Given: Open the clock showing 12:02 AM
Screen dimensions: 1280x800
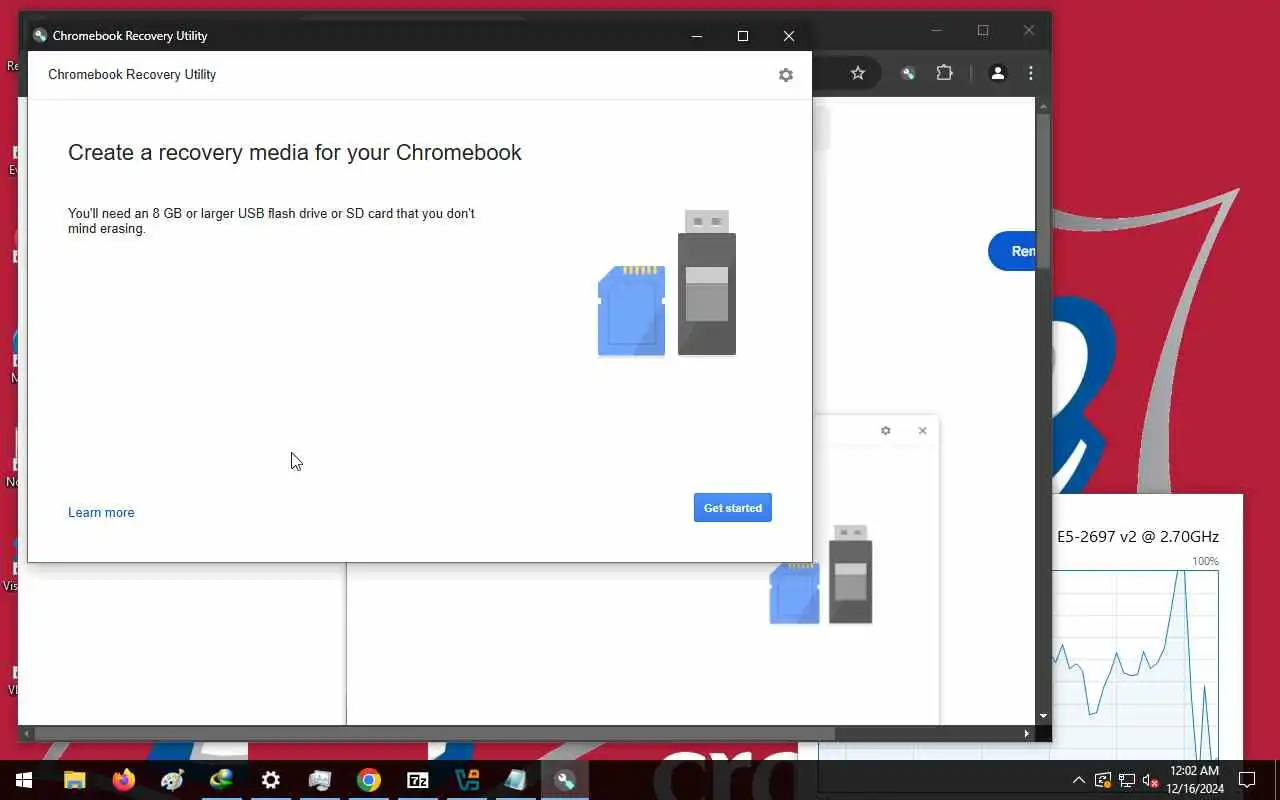Looking at the screenshot, I should [x=1194, y=780].
